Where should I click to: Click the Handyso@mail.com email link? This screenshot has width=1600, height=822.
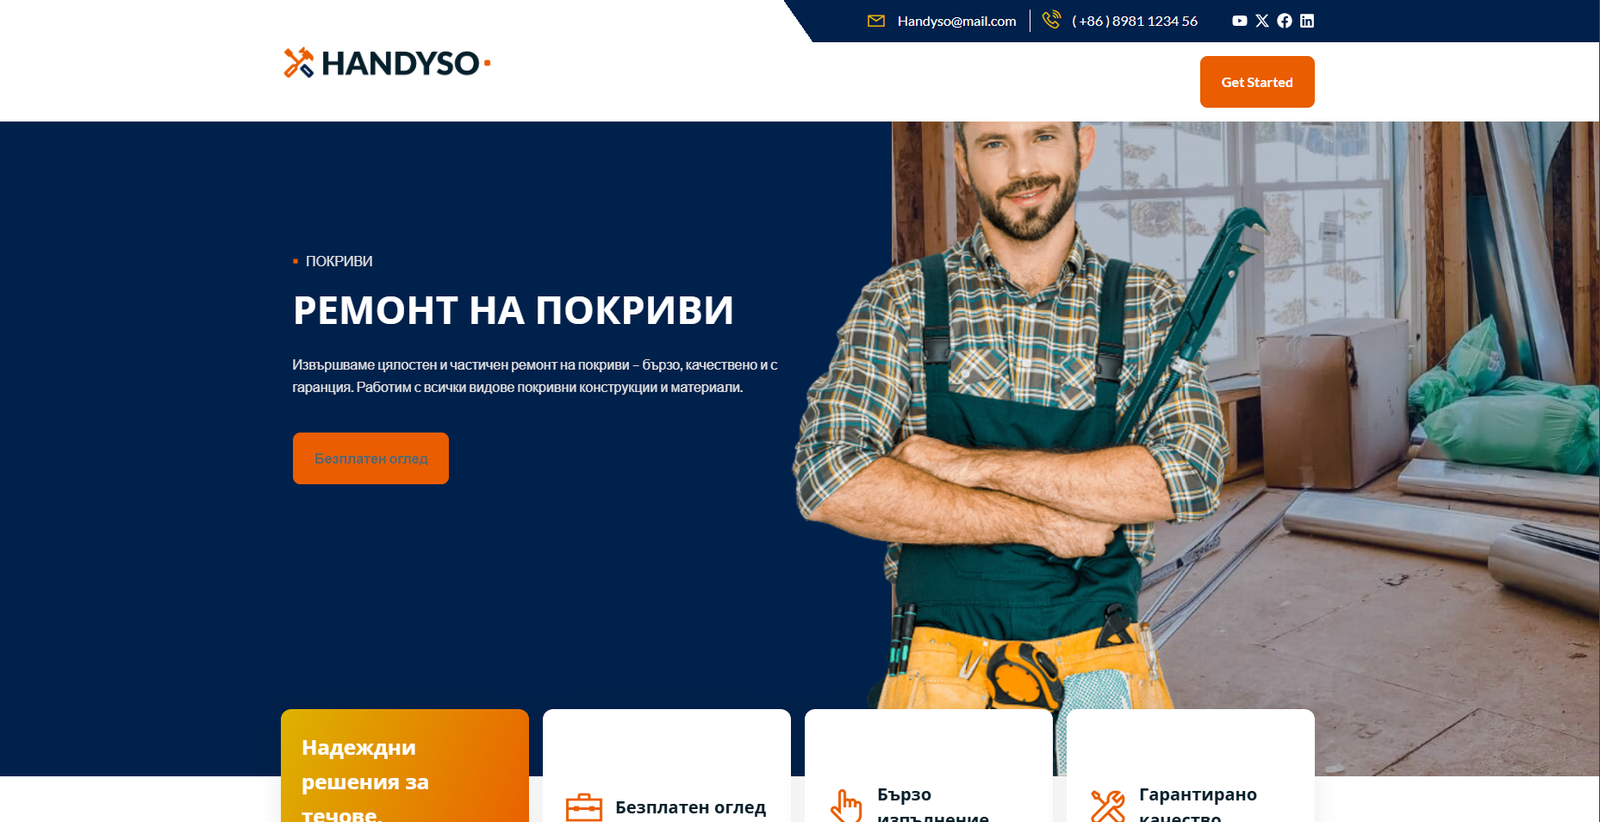click(957, 21)
